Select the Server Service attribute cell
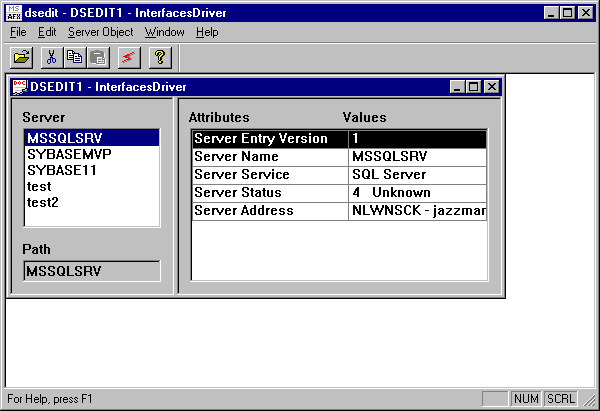Screen dimensions: 600x411 pos(270,175)
